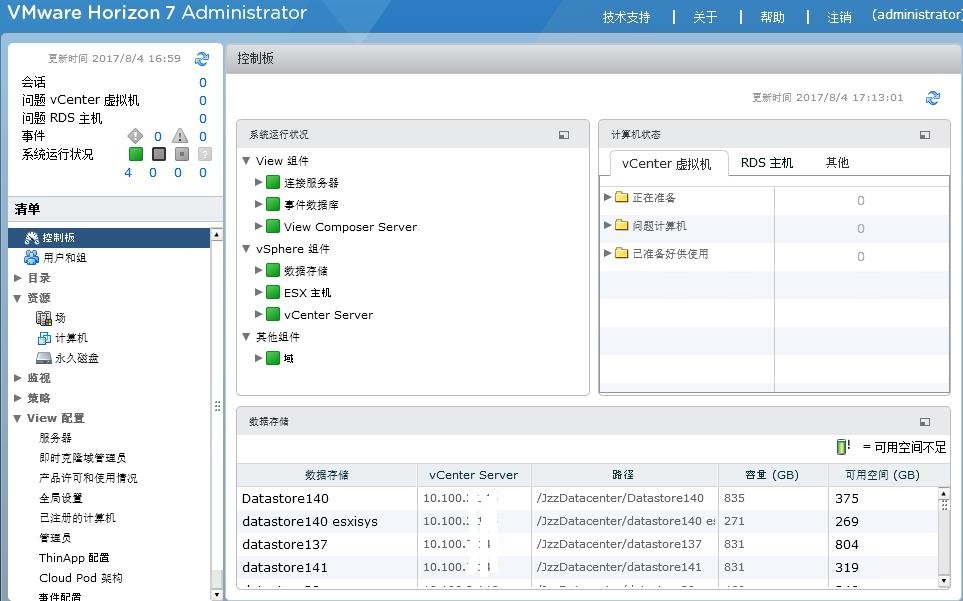Open the 系统运行状况 panel pop-out icon
The width and height of the screenshot is (963, 601).
(x=563, y=133)
